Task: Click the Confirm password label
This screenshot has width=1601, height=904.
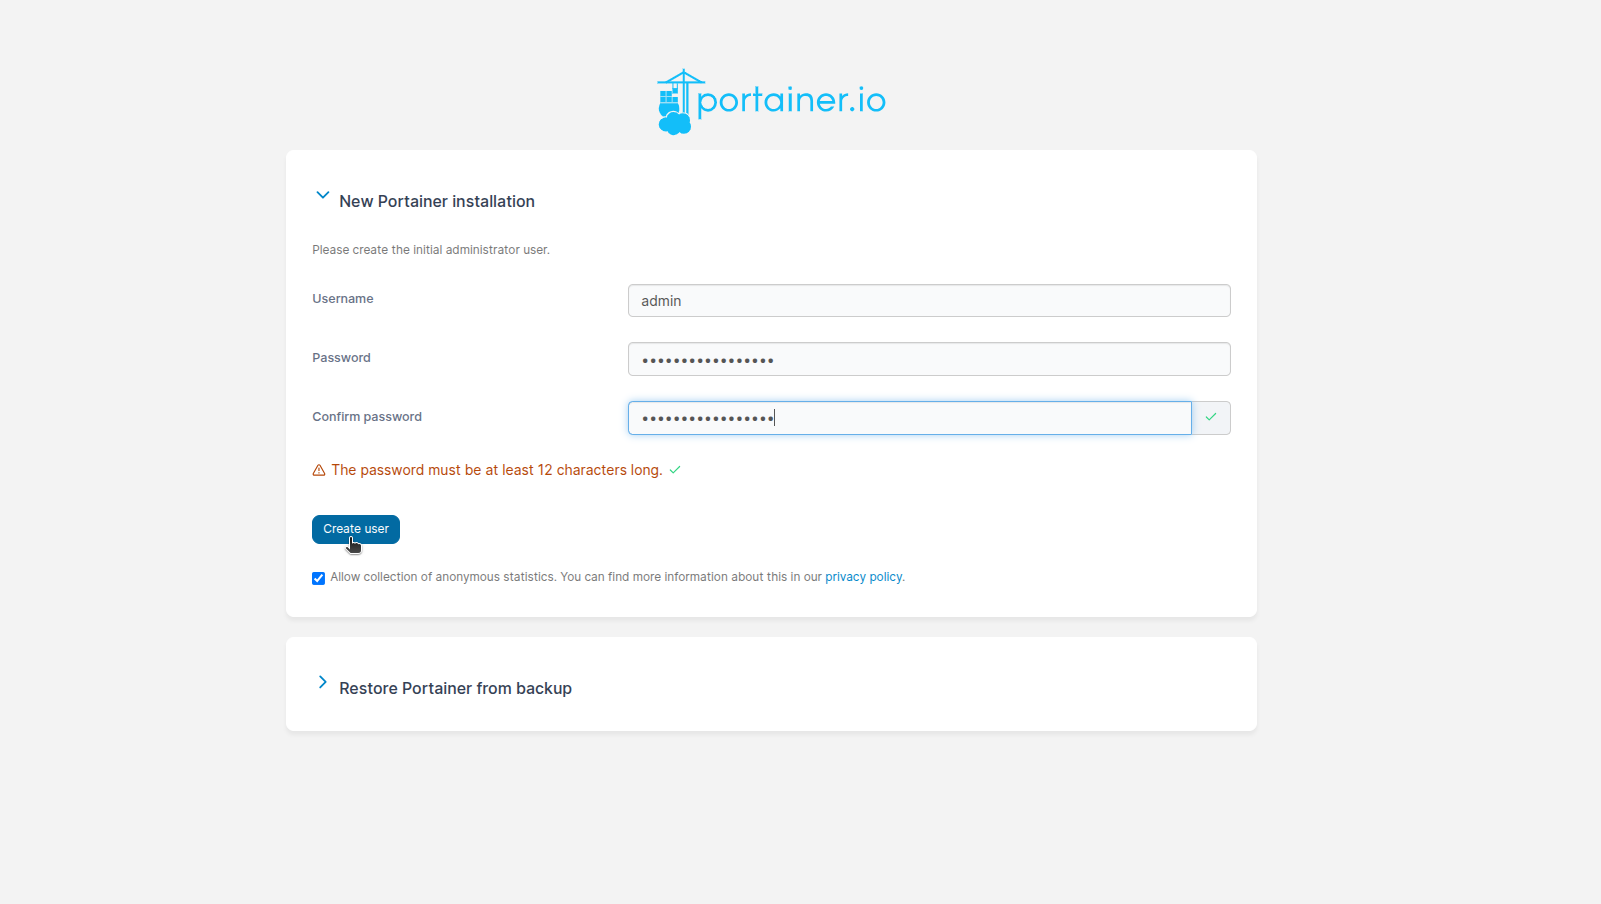Action: pyautogui.click(x=367, y=417)
